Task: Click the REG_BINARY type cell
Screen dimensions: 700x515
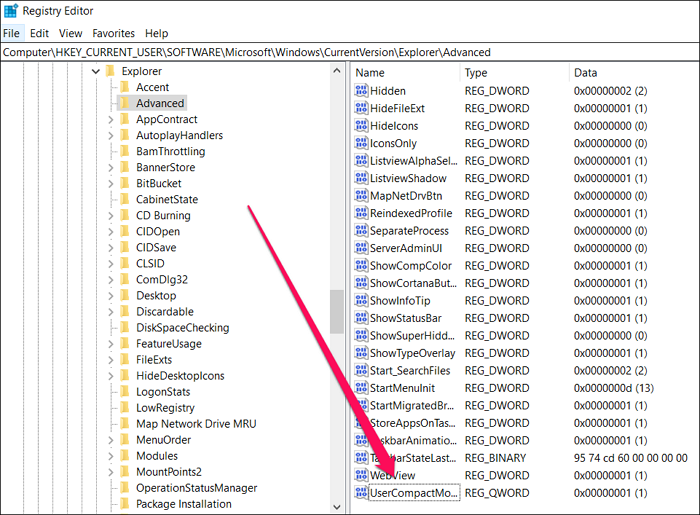Action: 496,458
